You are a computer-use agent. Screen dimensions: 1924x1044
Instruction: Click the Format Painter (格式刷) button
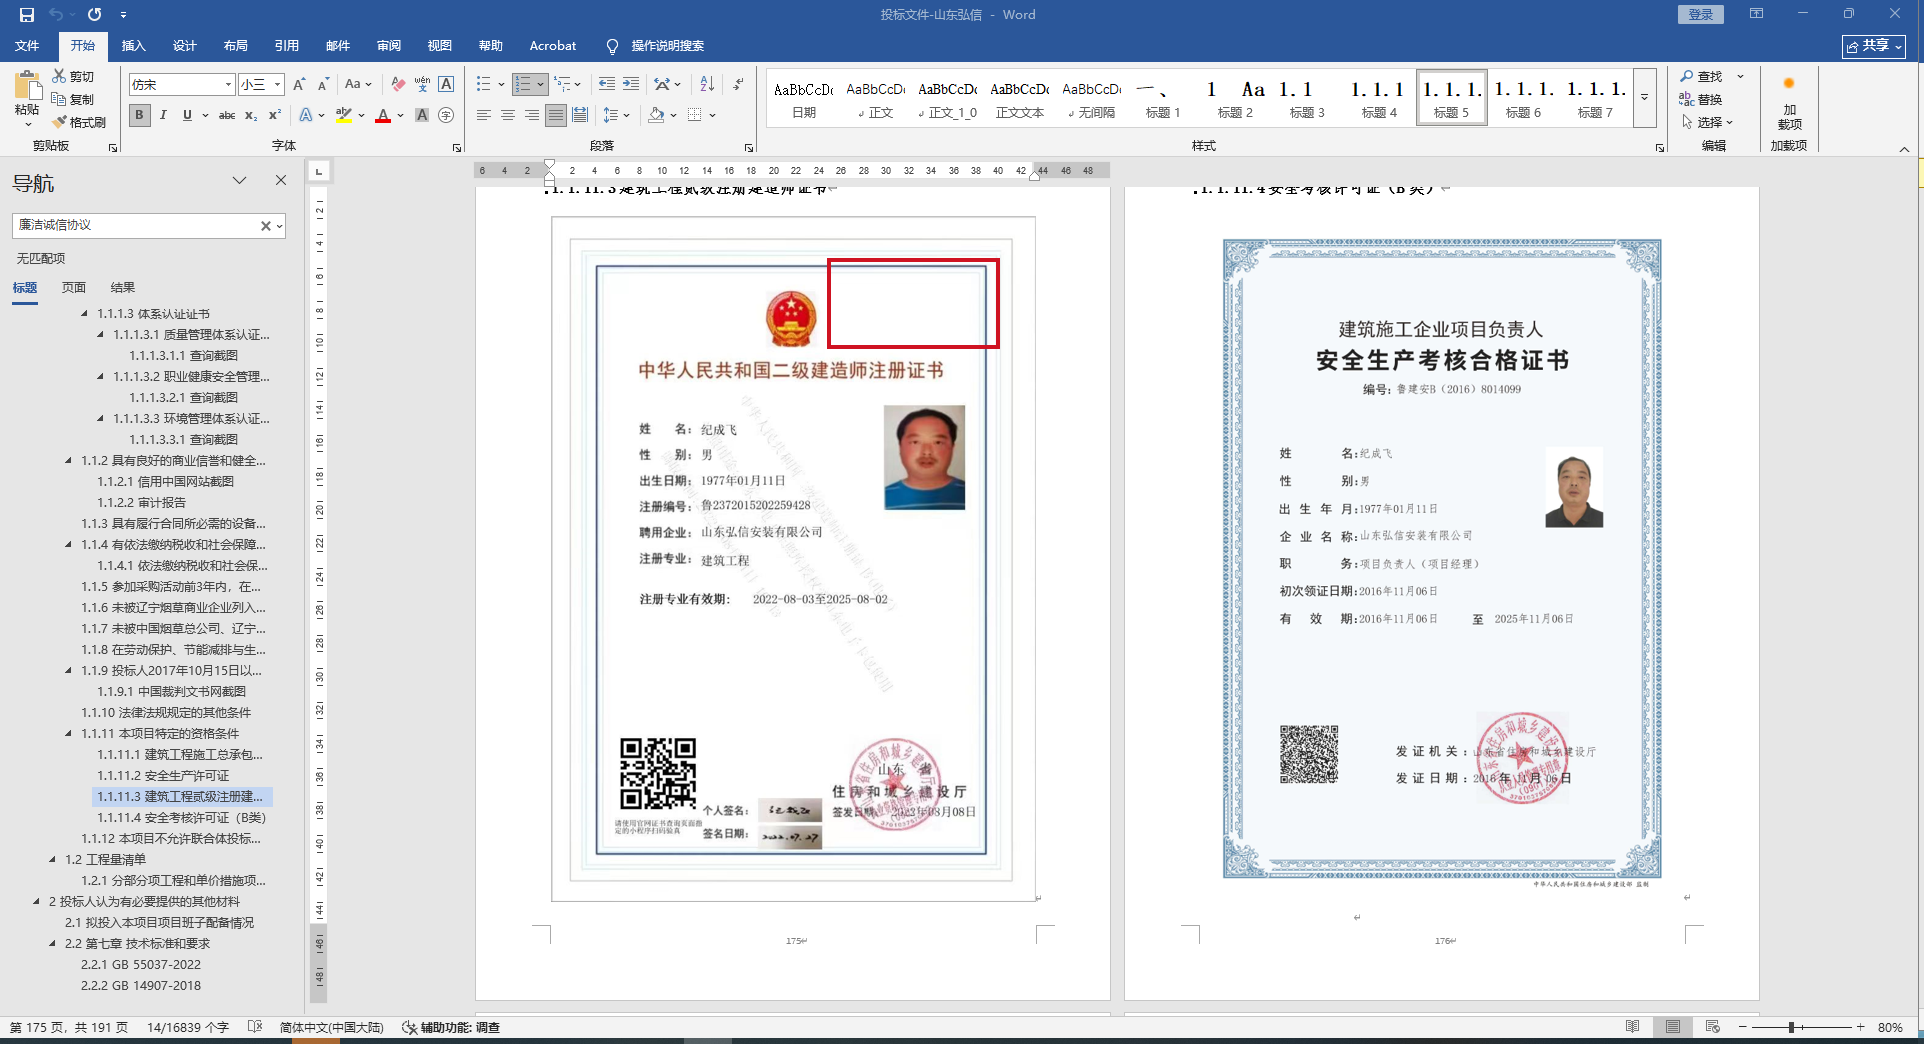click(80, 122)
